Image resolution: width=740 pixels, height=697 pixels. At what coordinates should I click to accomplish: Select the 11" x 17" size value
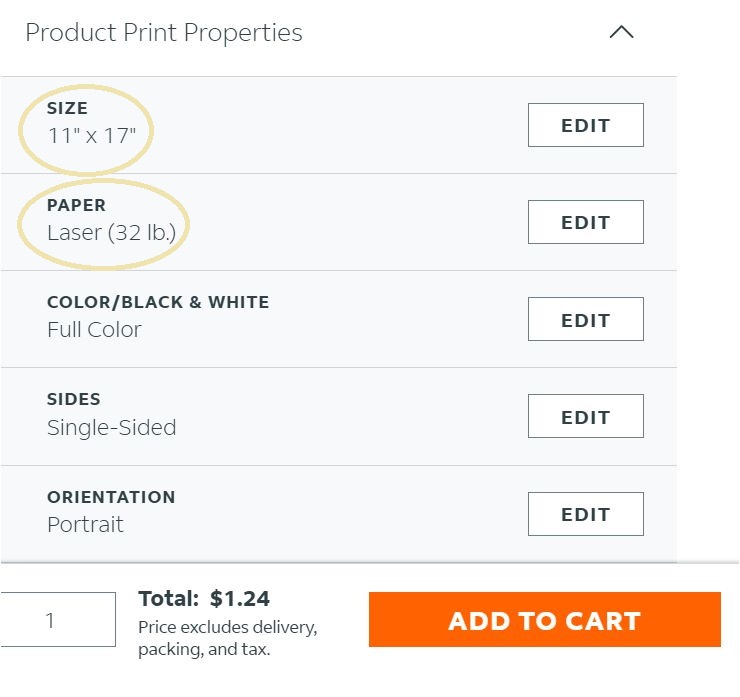91,136
